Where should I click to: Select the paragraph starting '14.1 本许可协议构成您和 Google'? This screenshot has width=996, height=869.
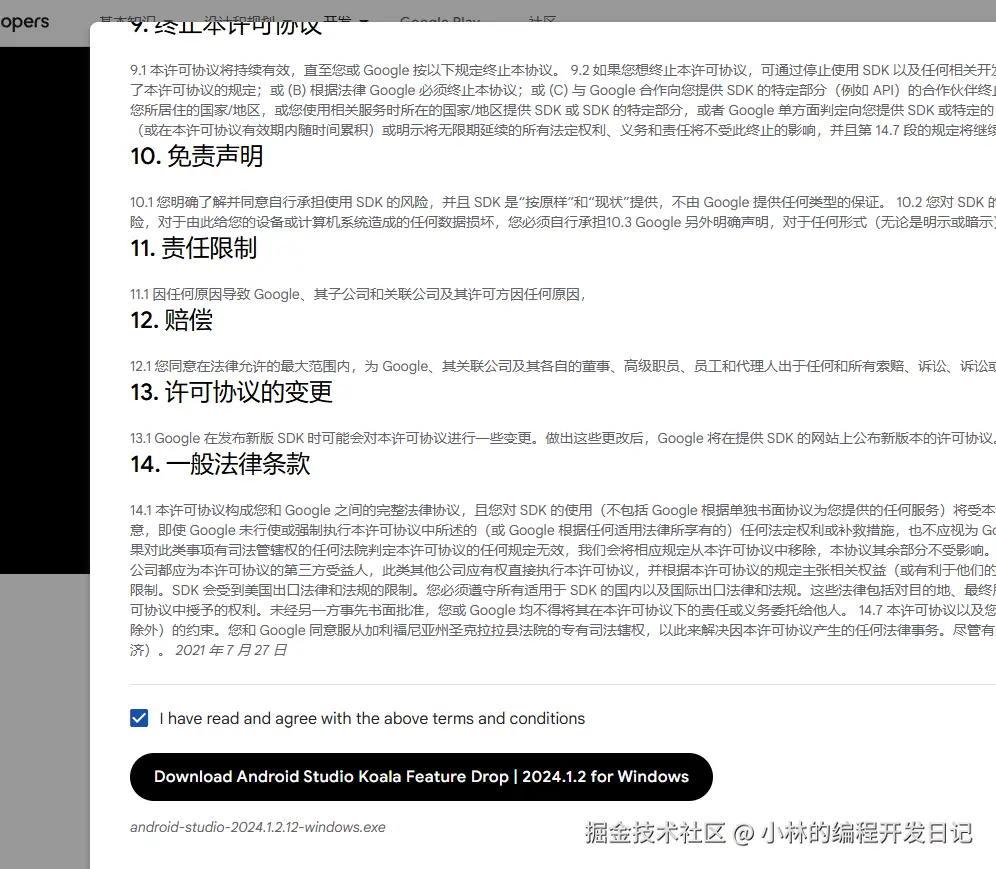(563, 580)
